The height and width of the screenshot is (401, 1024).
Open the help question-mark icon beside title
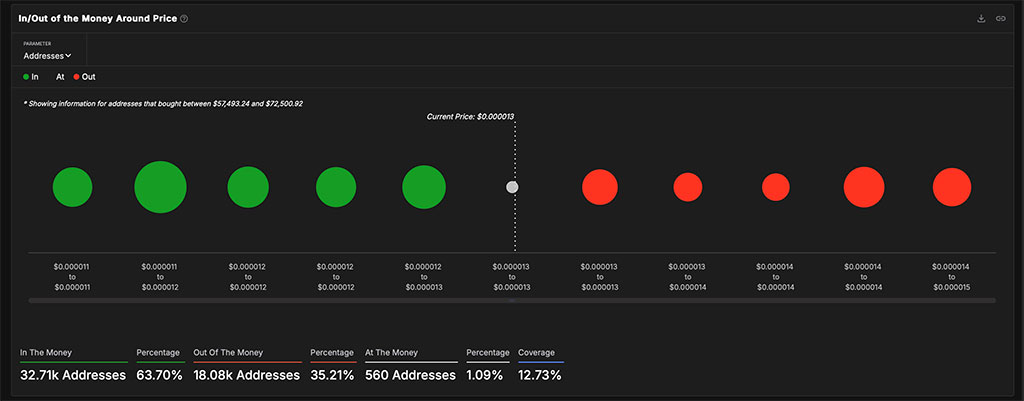tap(184, 19)
